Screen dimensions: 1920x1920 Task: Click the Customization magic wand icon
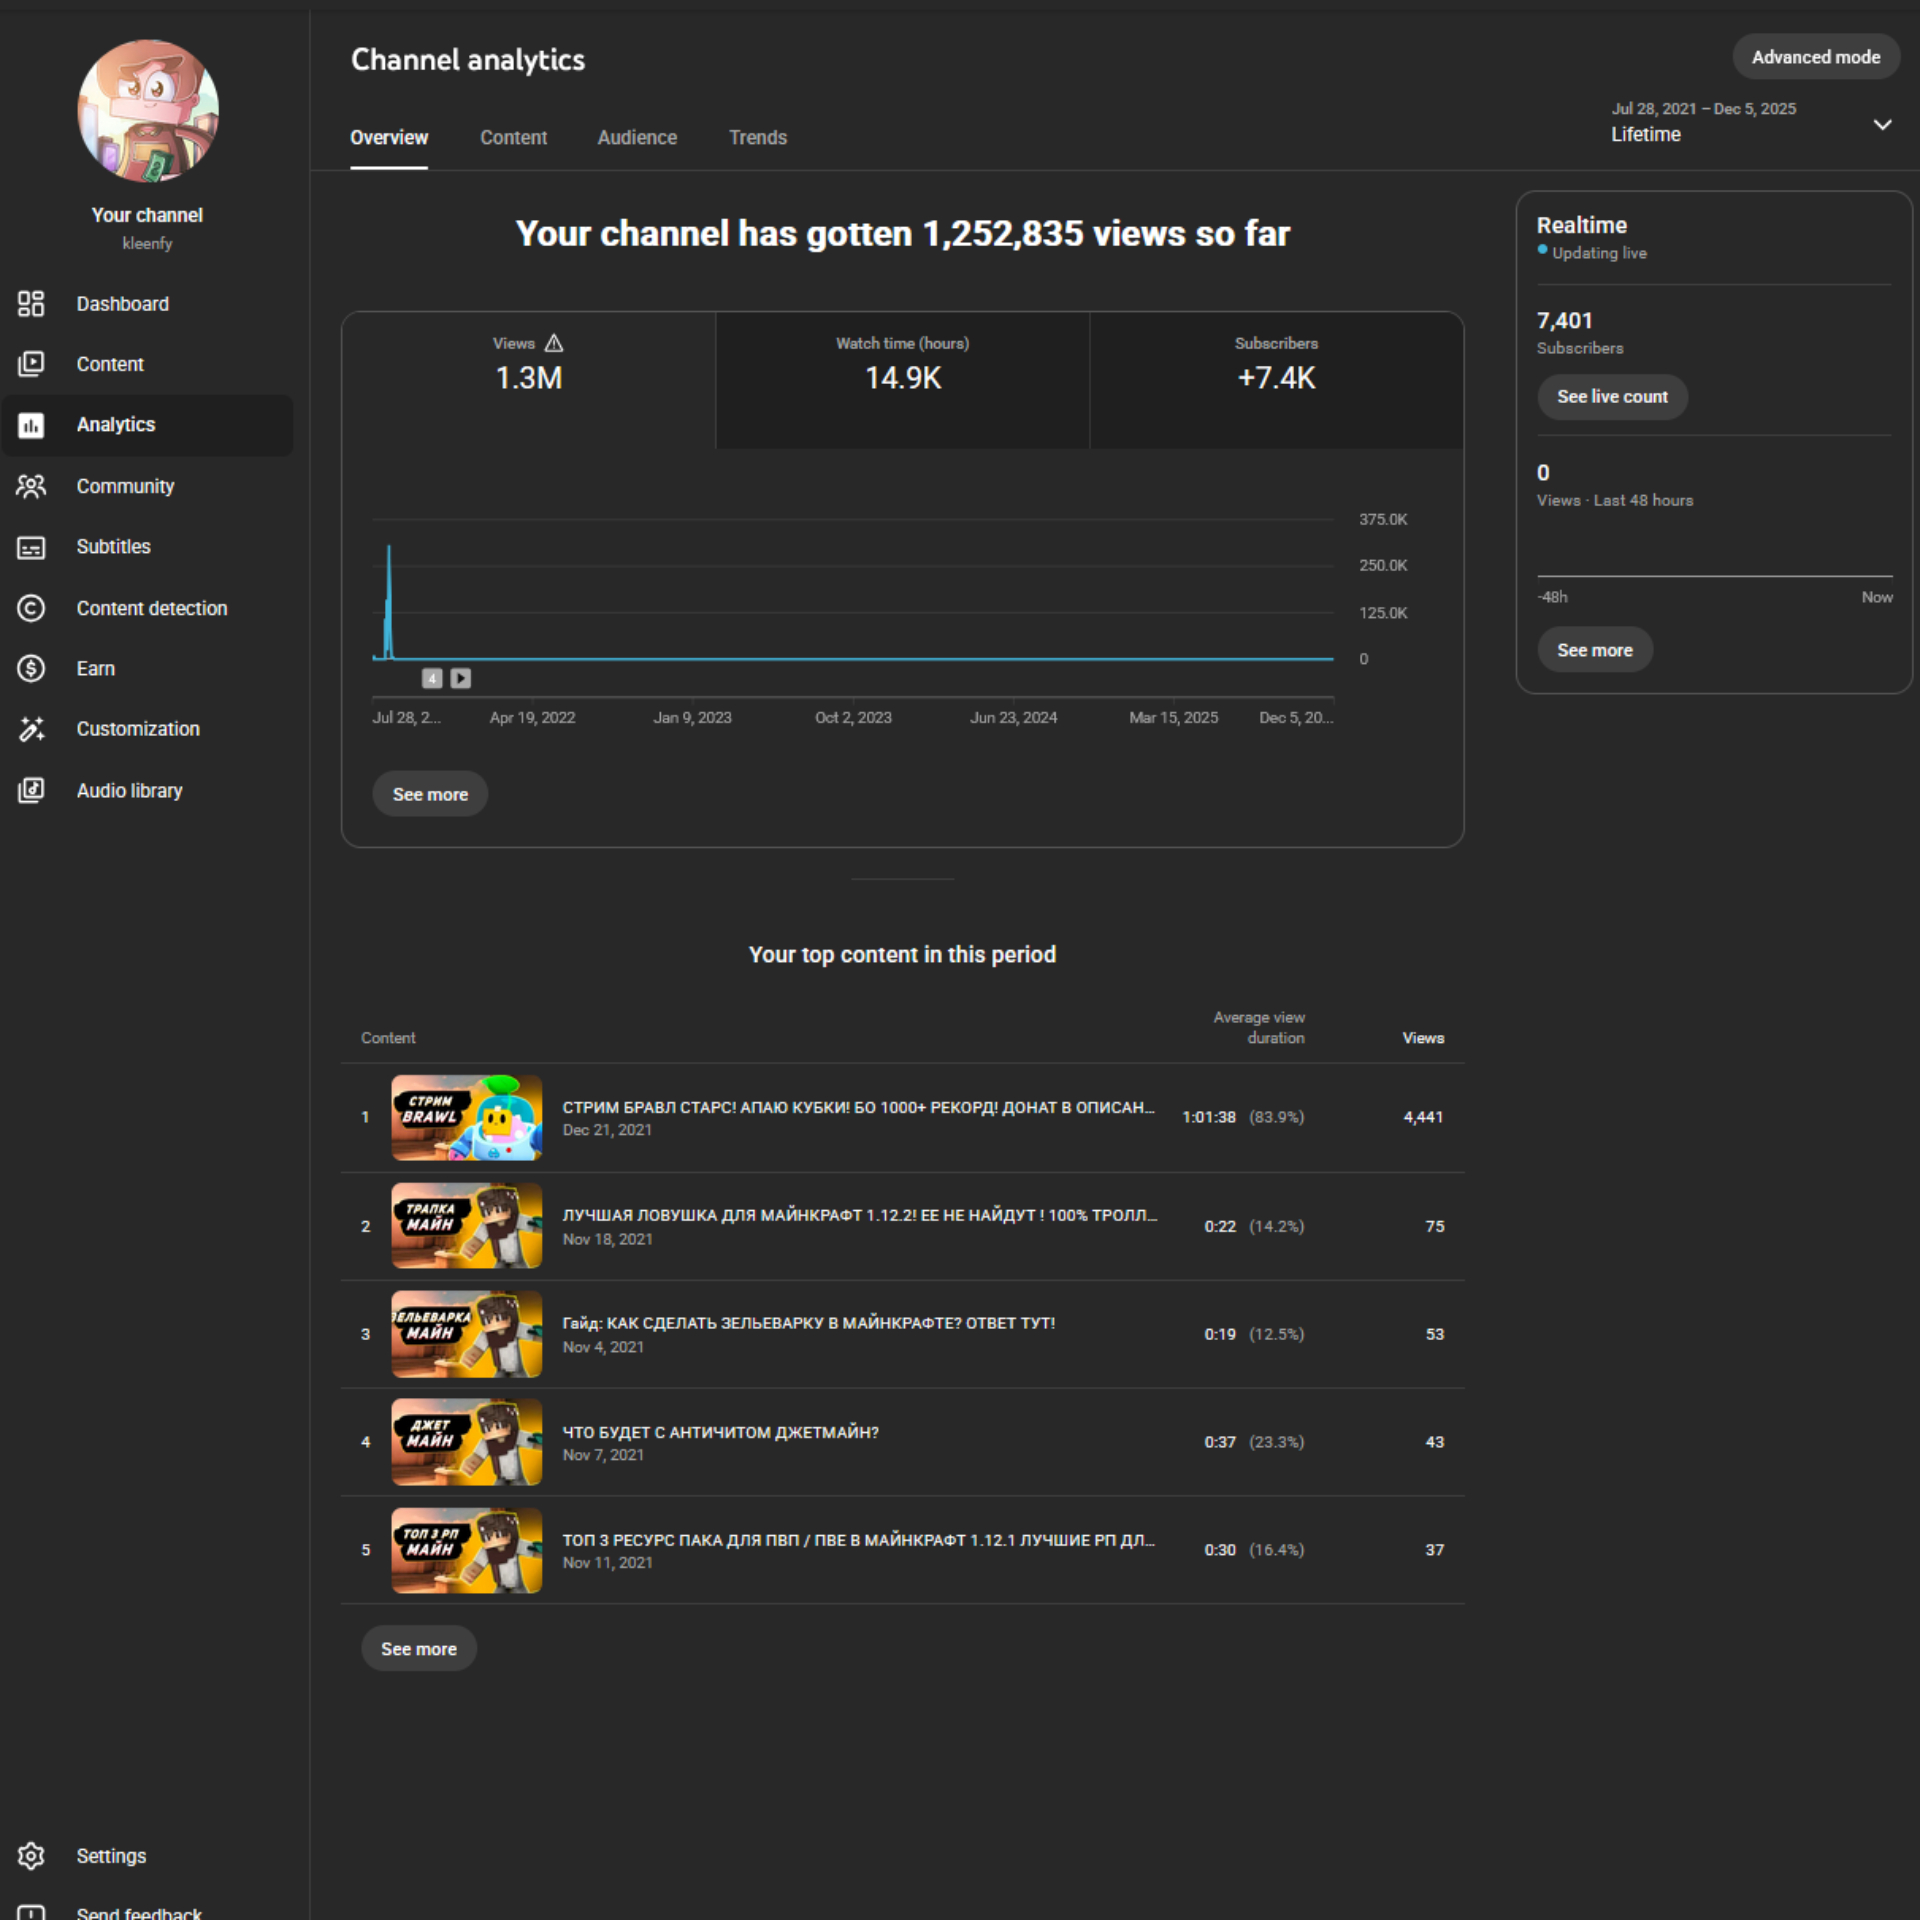(x=31, y=729)
